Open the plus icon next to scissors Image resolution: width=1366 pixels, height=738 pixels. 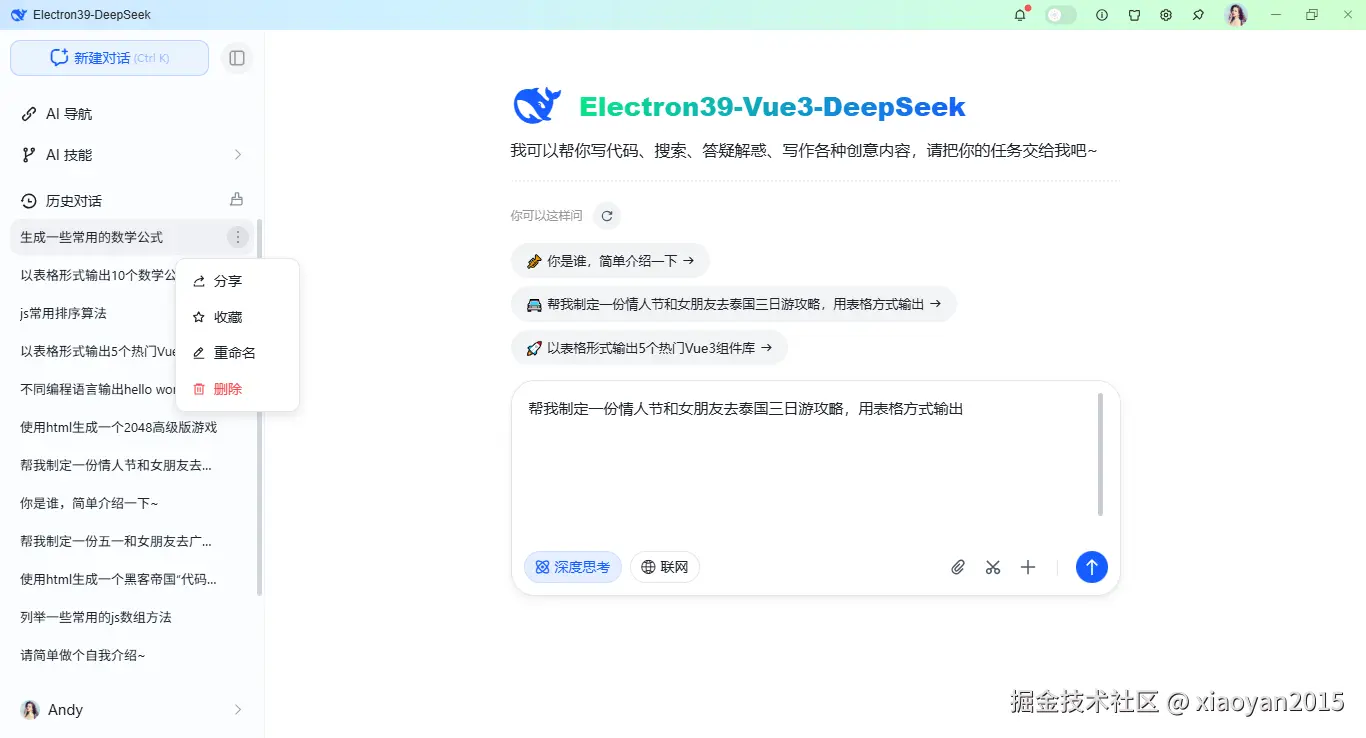tap(1028, 567)
